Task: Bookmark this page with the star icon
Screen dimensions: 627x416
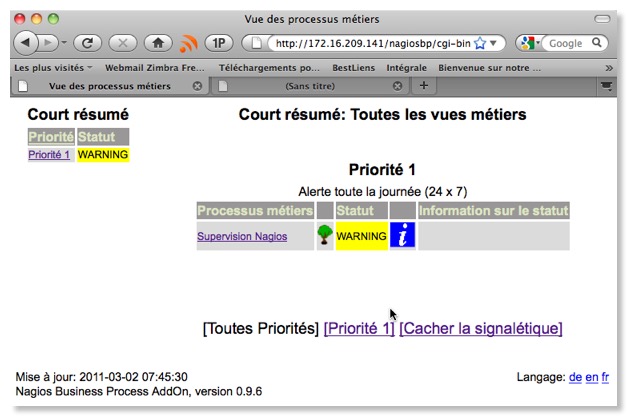Action: (479, 44)
